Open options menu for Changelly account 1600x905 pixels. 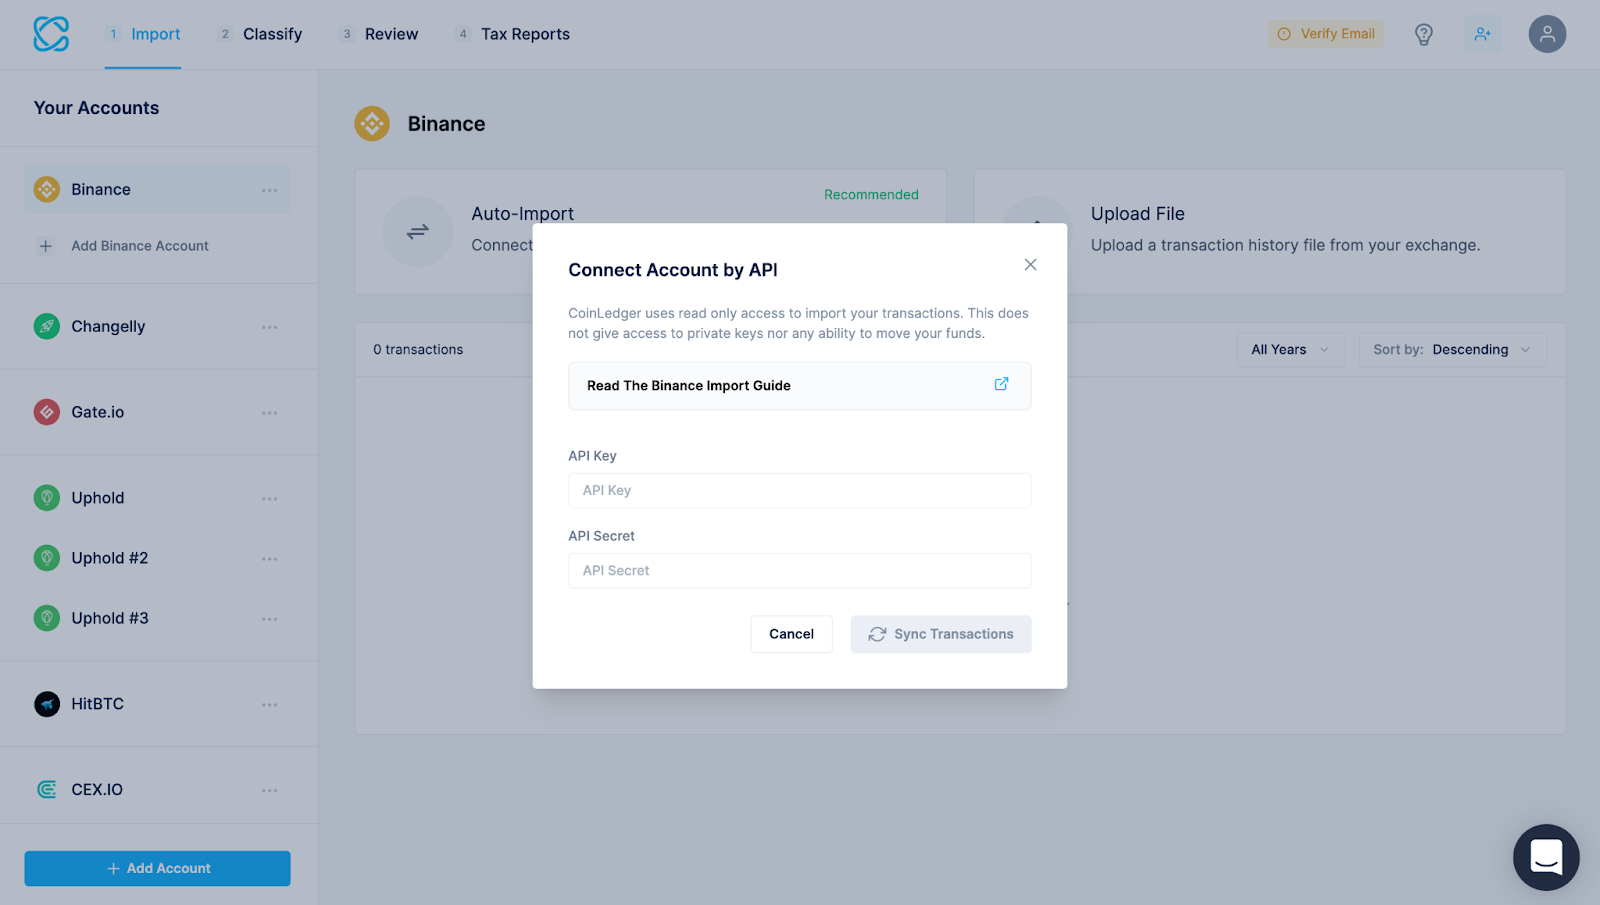[270, 327]
